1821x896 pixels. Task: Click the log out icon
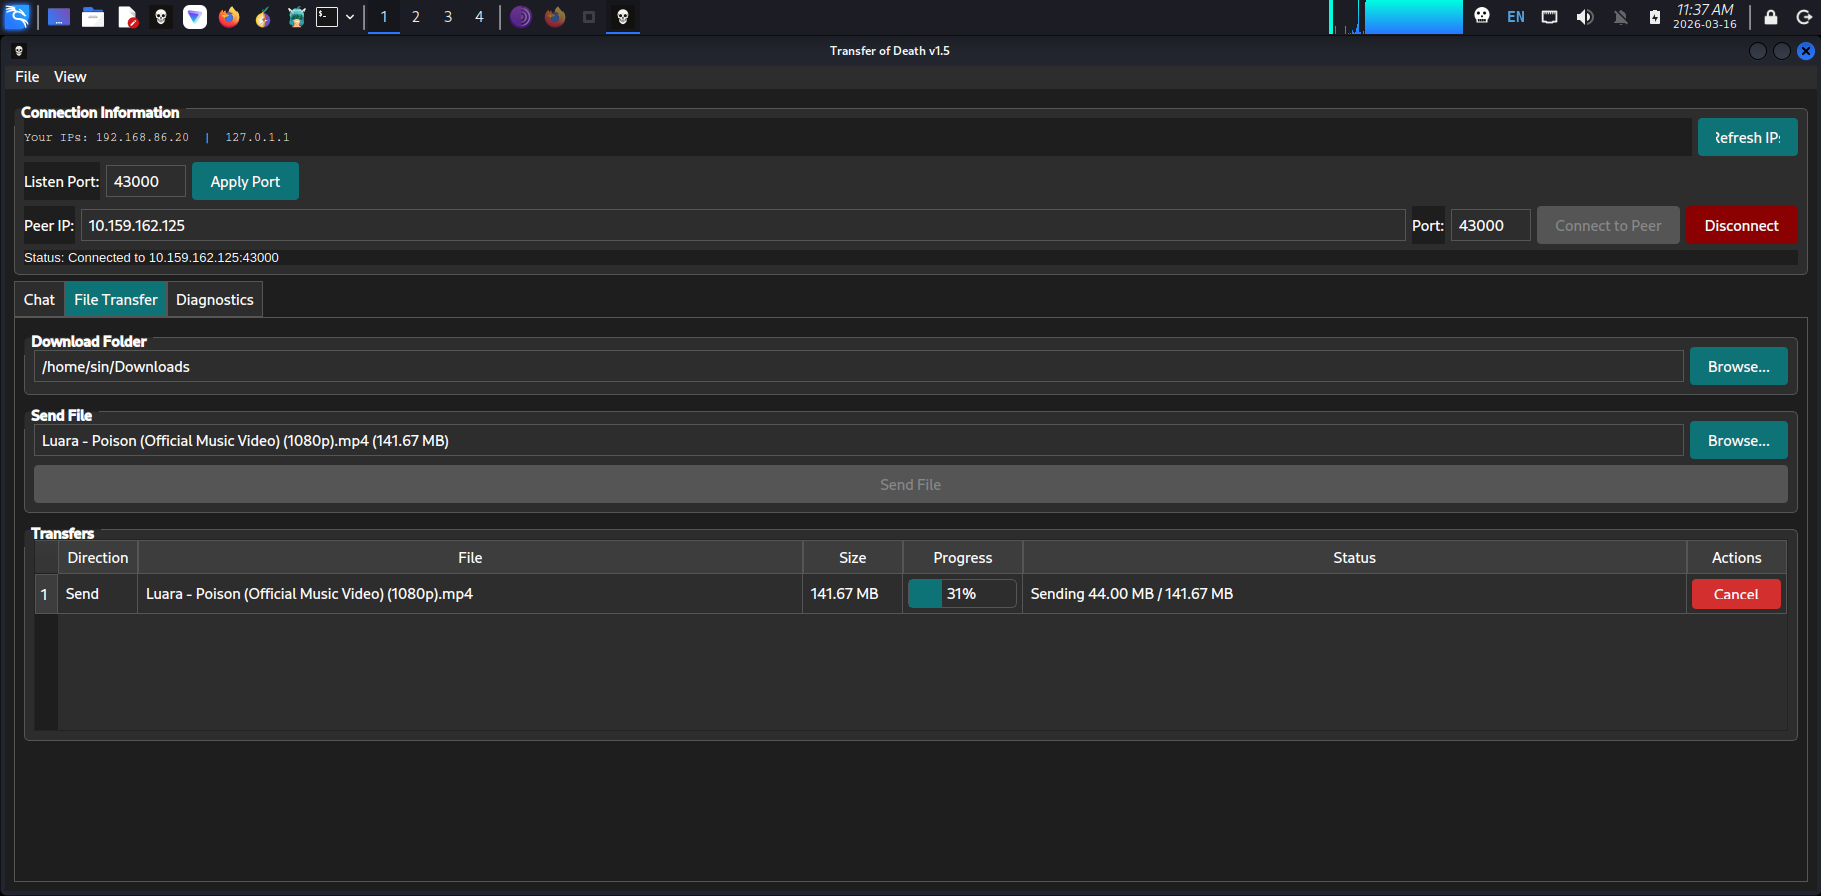[1804, 17]
